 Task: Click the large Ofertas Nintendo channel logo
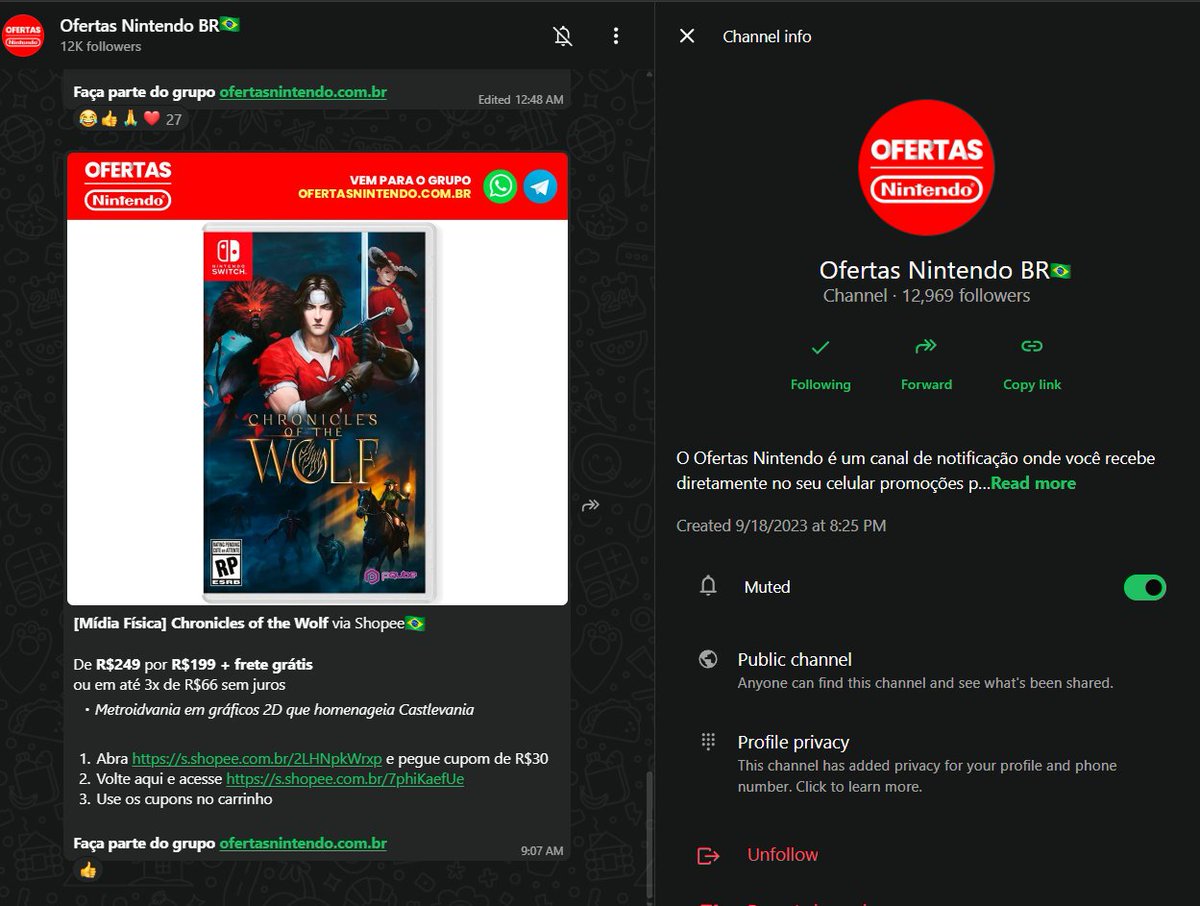click(x=927, y=167)
